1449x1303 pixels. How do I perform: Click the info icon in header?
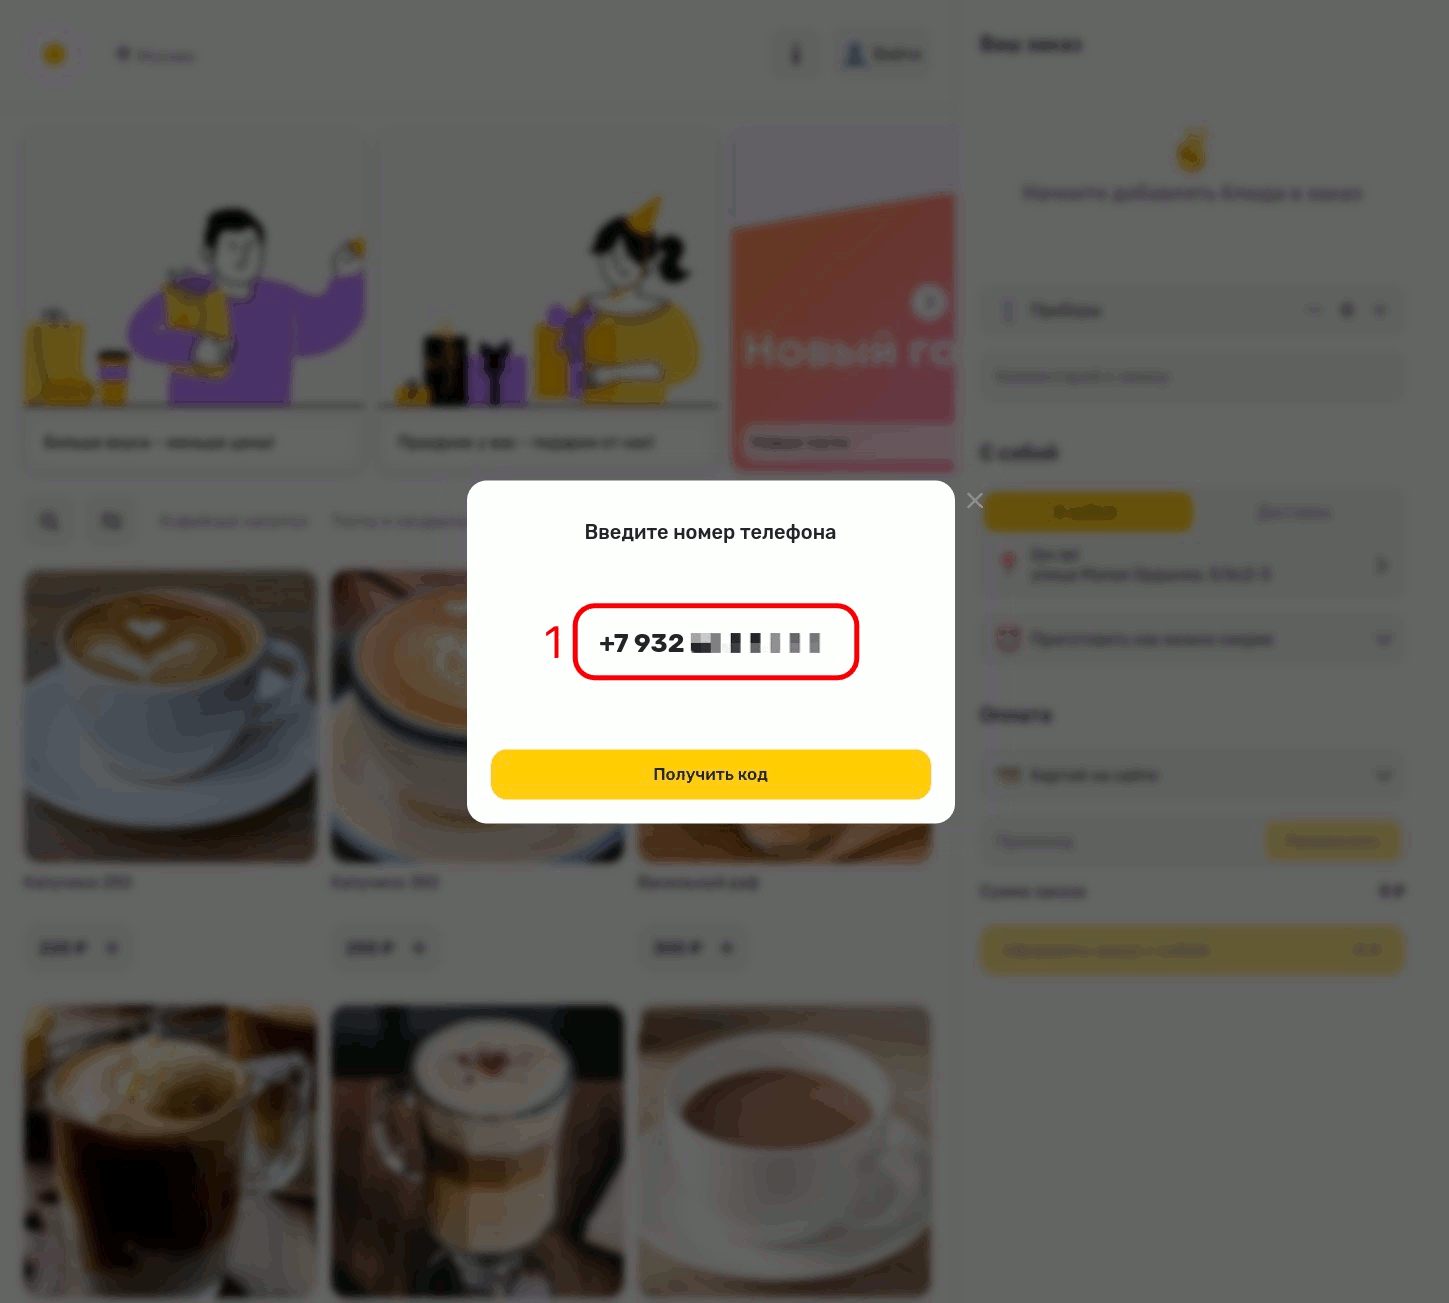pyautogui.click(x=796, y=54)
